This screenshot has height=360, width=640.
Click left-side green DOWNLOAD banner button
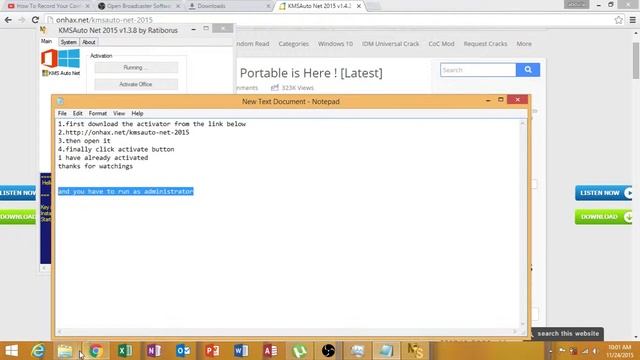(18, 217)
